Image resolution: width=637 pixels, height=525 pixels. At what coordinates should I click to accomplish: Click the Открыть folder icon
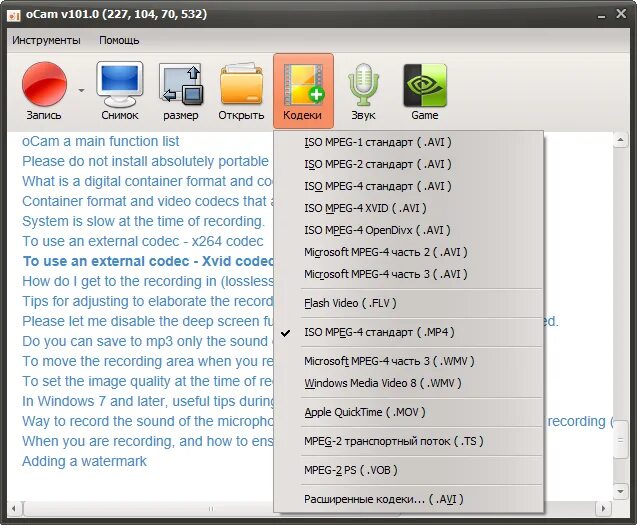pos(241,90)
